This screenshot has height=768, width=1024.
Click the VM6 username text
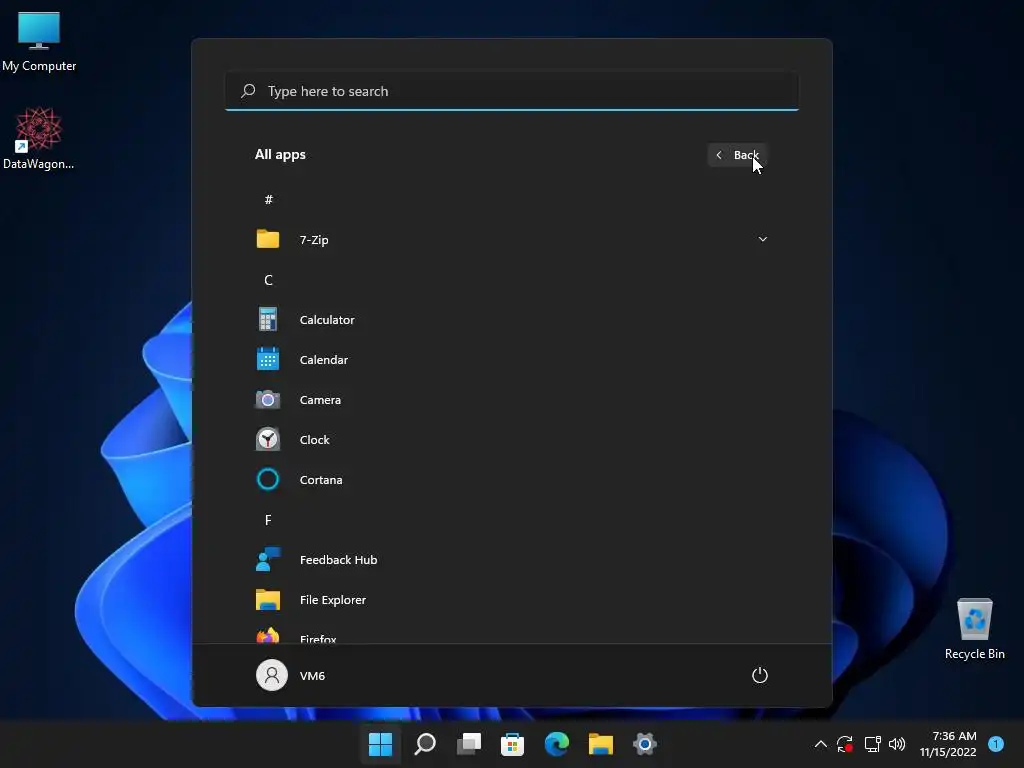click(x=312, y=676)
